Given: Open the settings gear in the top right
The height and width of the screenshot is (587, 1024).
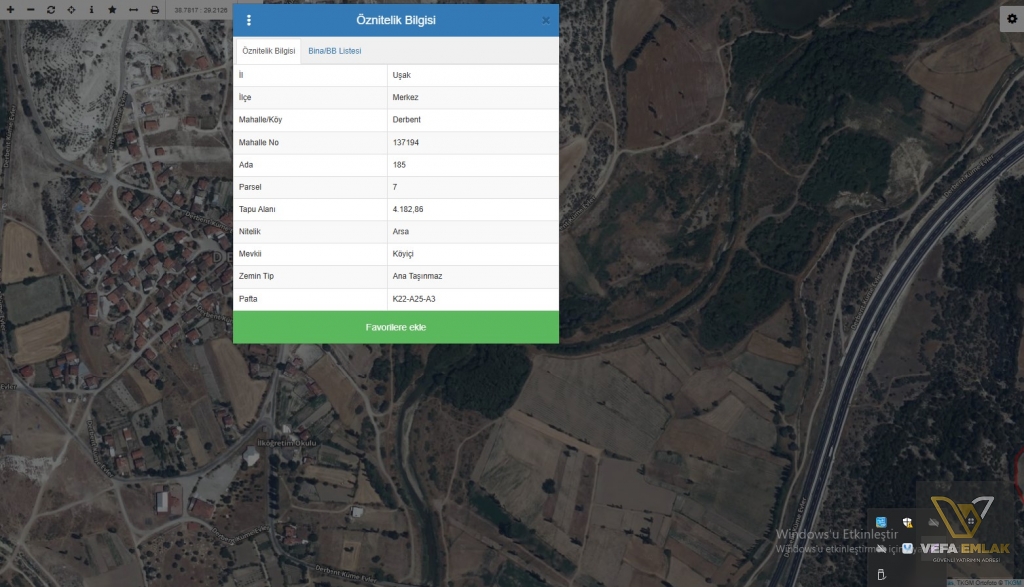Looking at the screenshot, I should 1011,21.
